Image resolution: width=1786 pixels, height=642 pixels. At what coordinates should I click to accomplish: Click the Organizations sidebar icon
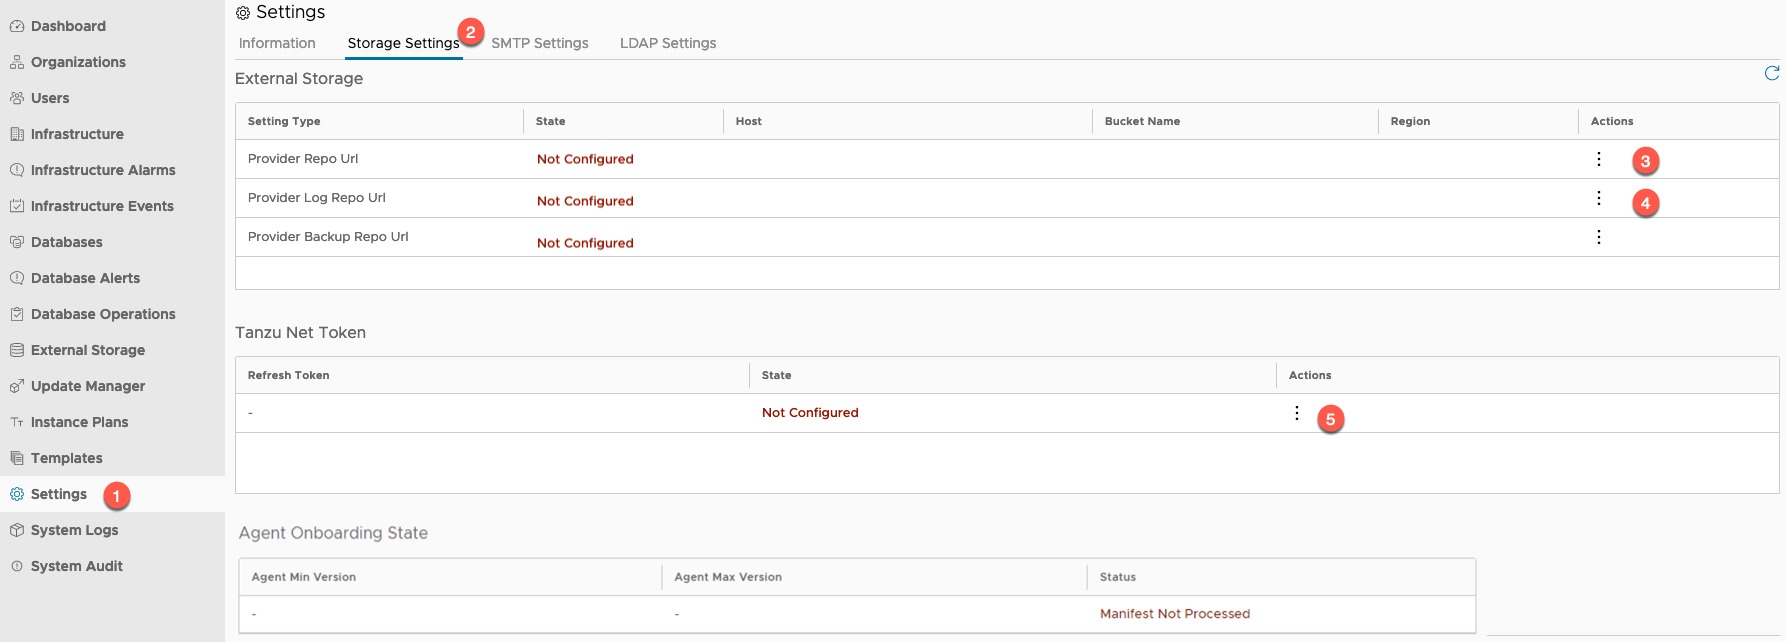17,62
